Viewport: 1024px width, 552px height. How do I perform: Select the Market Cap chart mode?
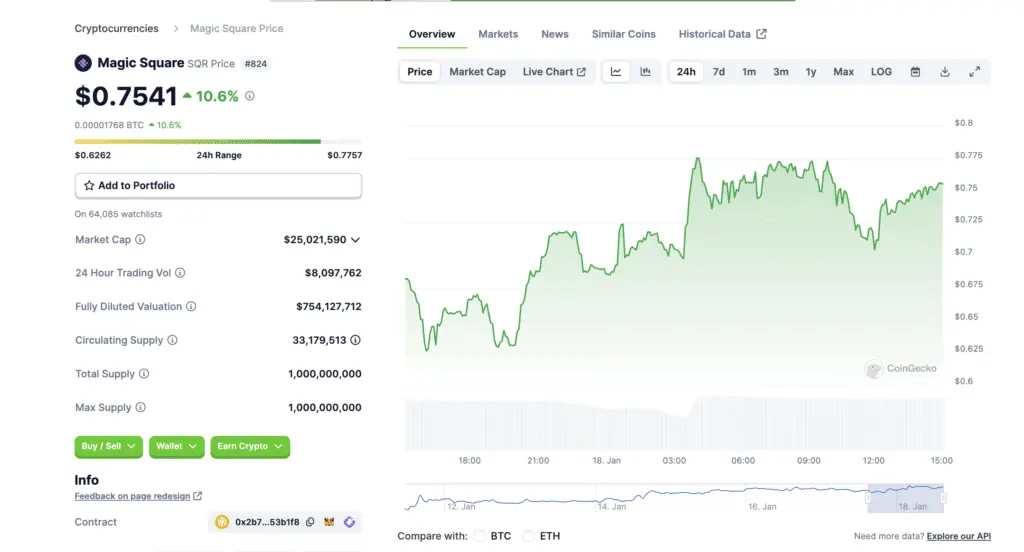(477, 72)
